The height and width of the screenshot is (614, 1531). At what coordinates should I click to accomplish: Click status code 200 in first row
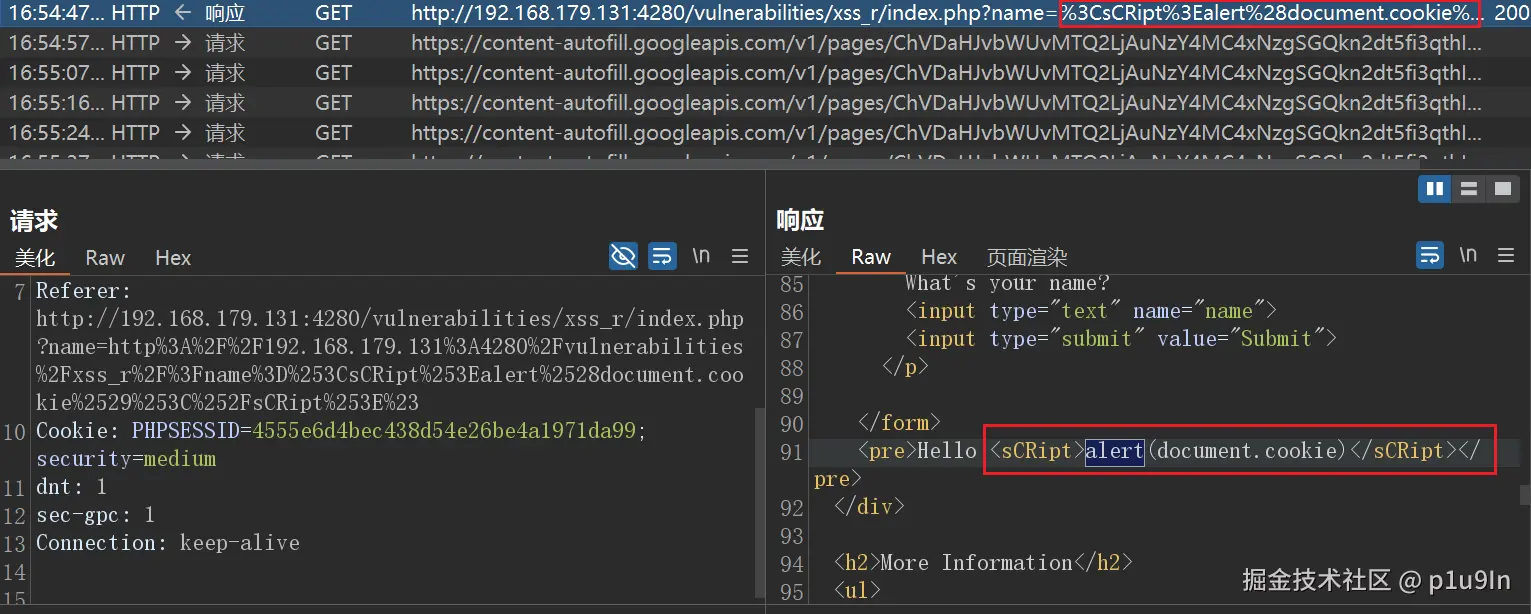point(1511,14)
